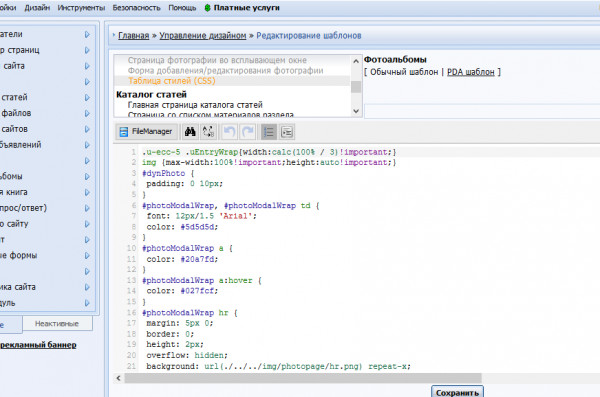The width and height of the screenshot is (600, 397).
Task: Open the Дизайн menu
Action: point(37,8)
